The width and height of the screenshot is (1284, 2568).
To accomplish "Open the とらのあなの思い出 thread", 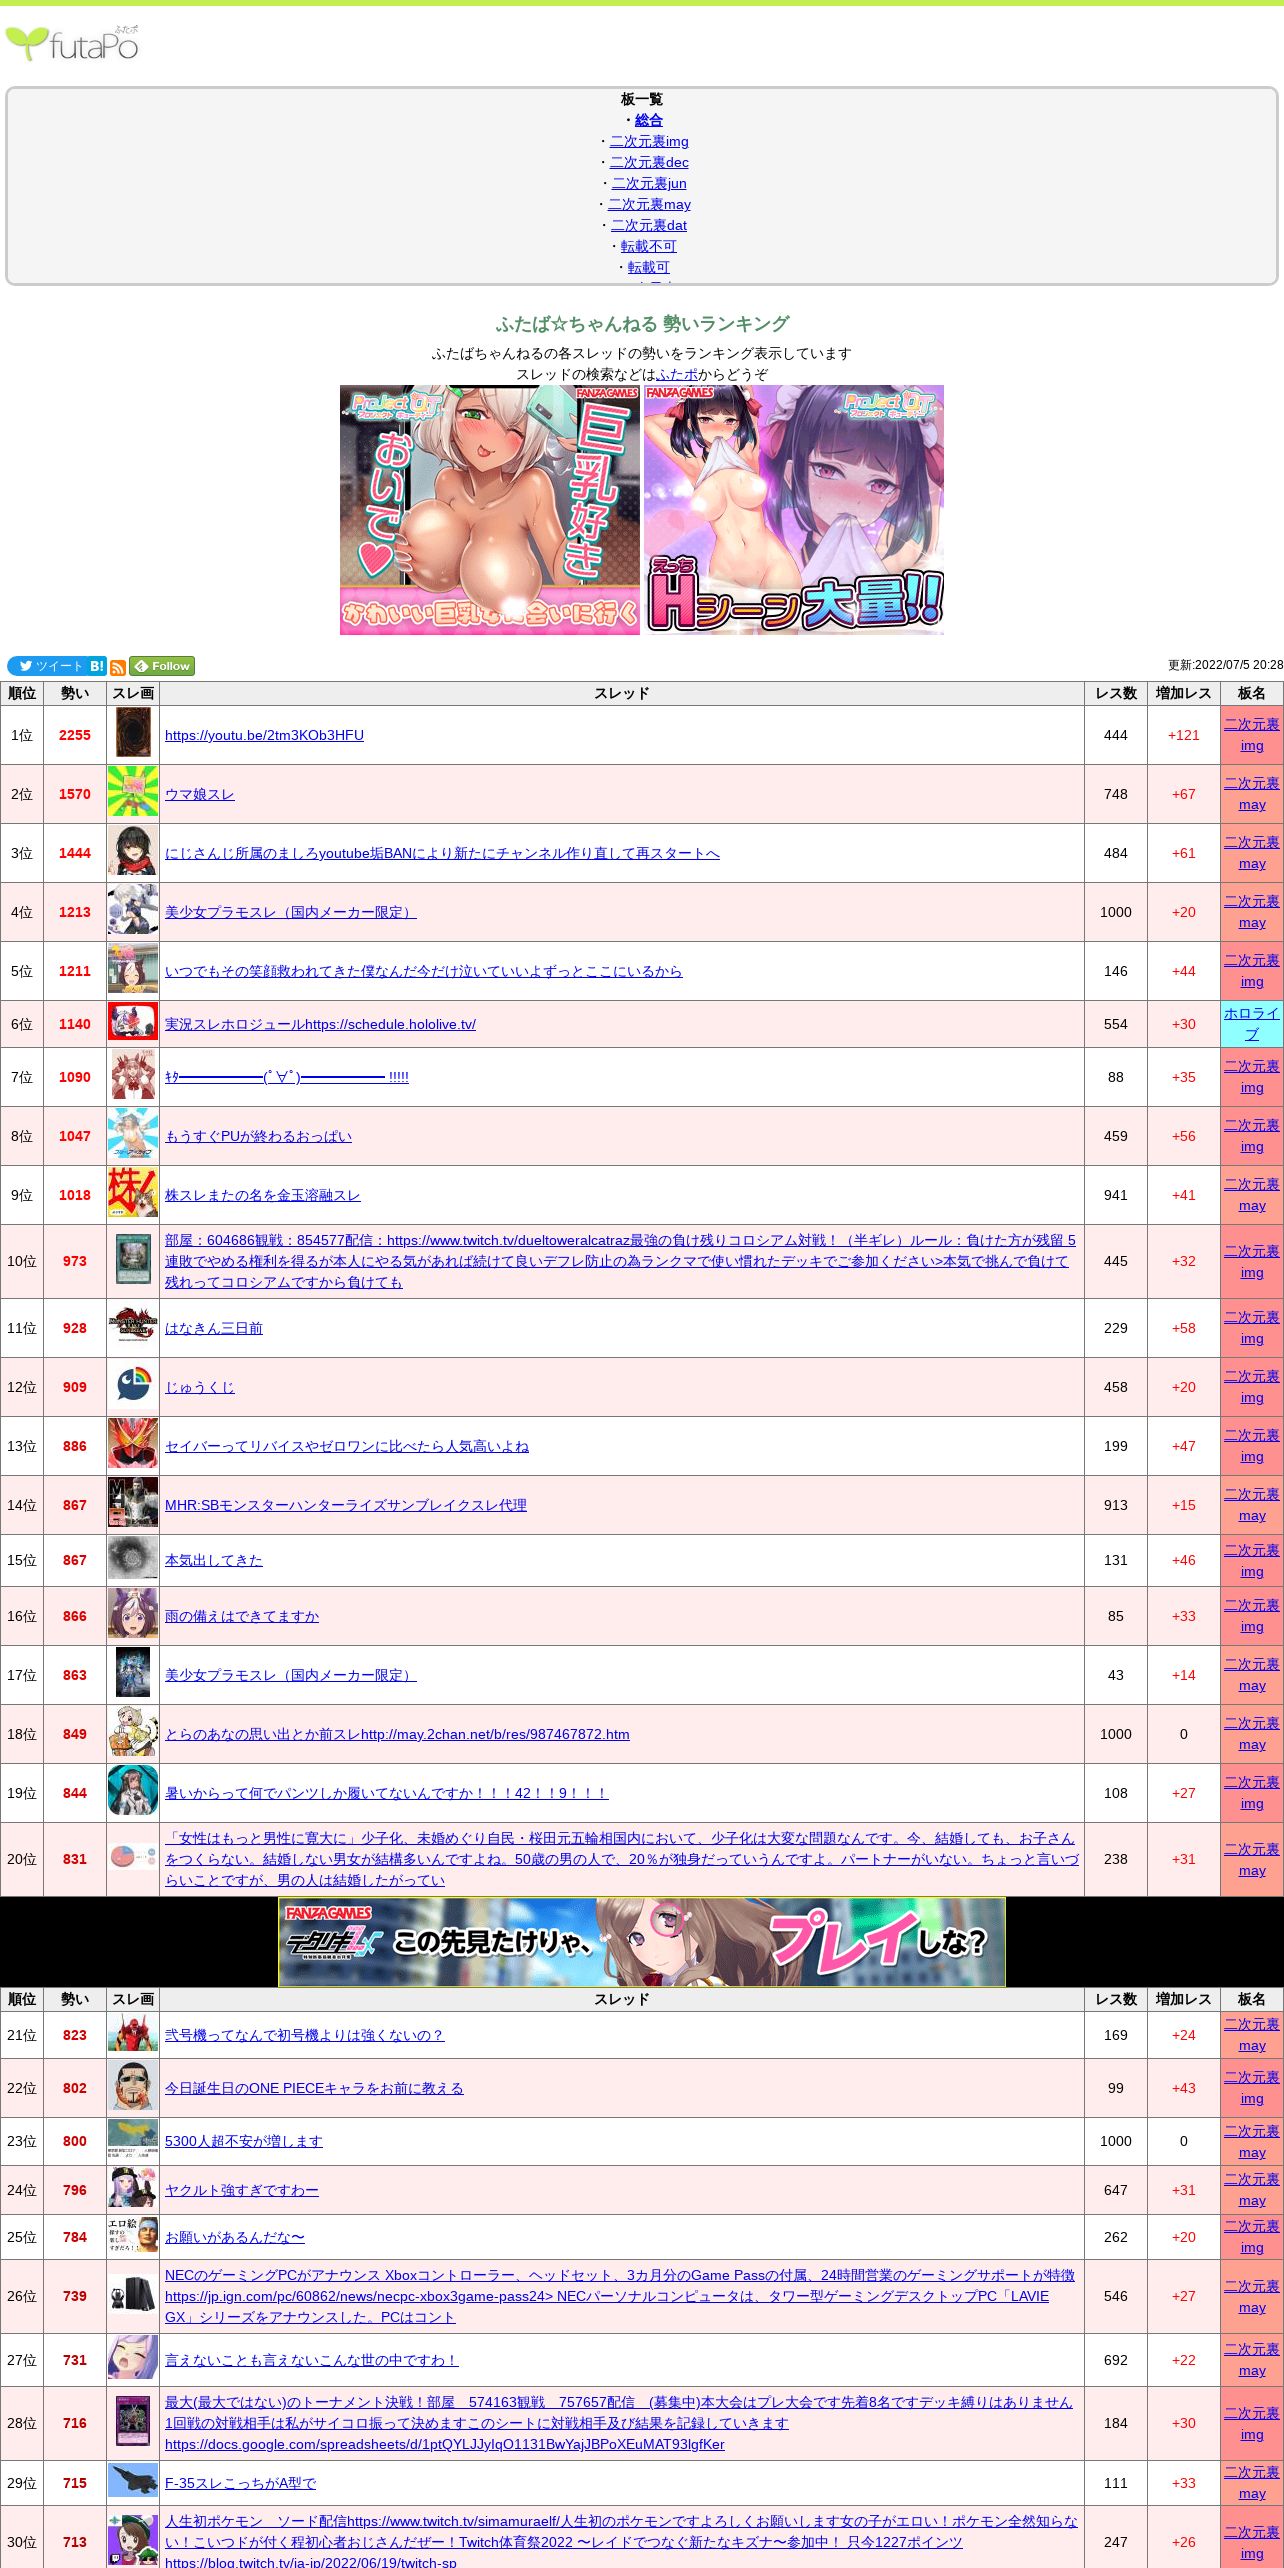I will pos(397,1734).
